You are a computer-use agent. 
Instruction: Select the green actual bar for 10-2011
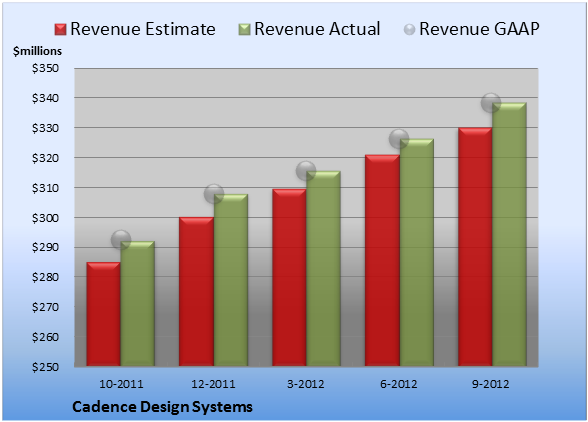[138, 303]
